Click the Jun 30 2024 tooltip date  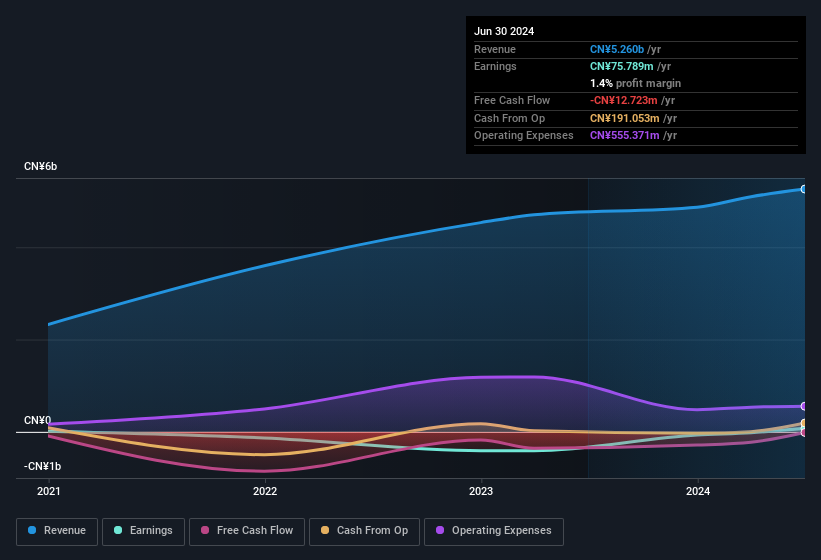click(504, 31)
